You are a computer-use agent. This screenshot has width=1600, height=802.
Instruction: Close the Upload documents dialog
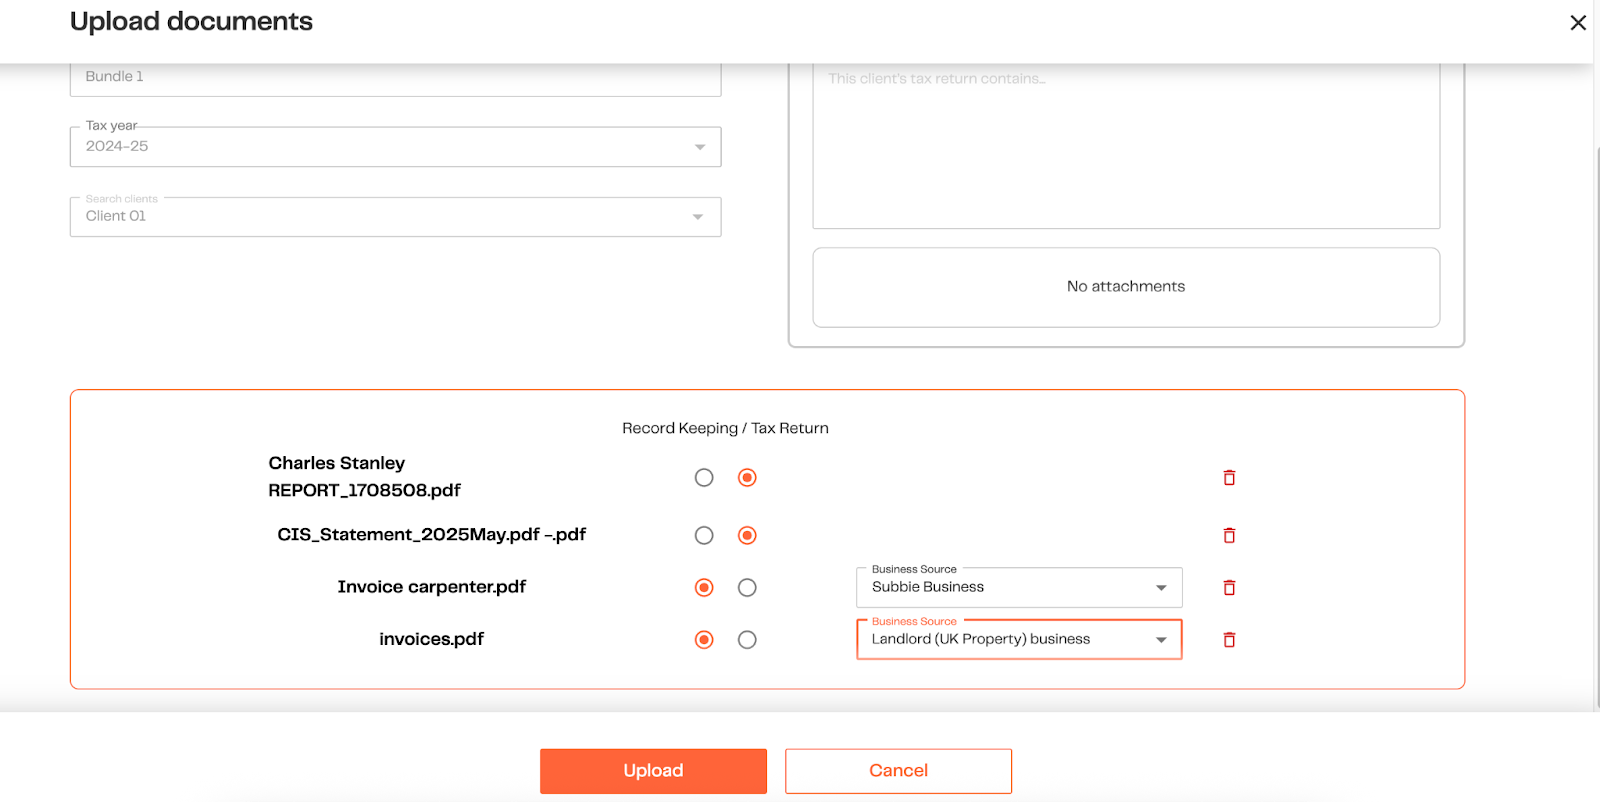pyautogui.click(x=1578, y=23)
